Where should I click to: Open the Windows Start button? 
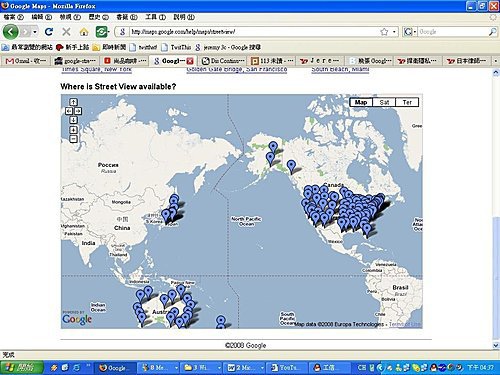point(22,367)
